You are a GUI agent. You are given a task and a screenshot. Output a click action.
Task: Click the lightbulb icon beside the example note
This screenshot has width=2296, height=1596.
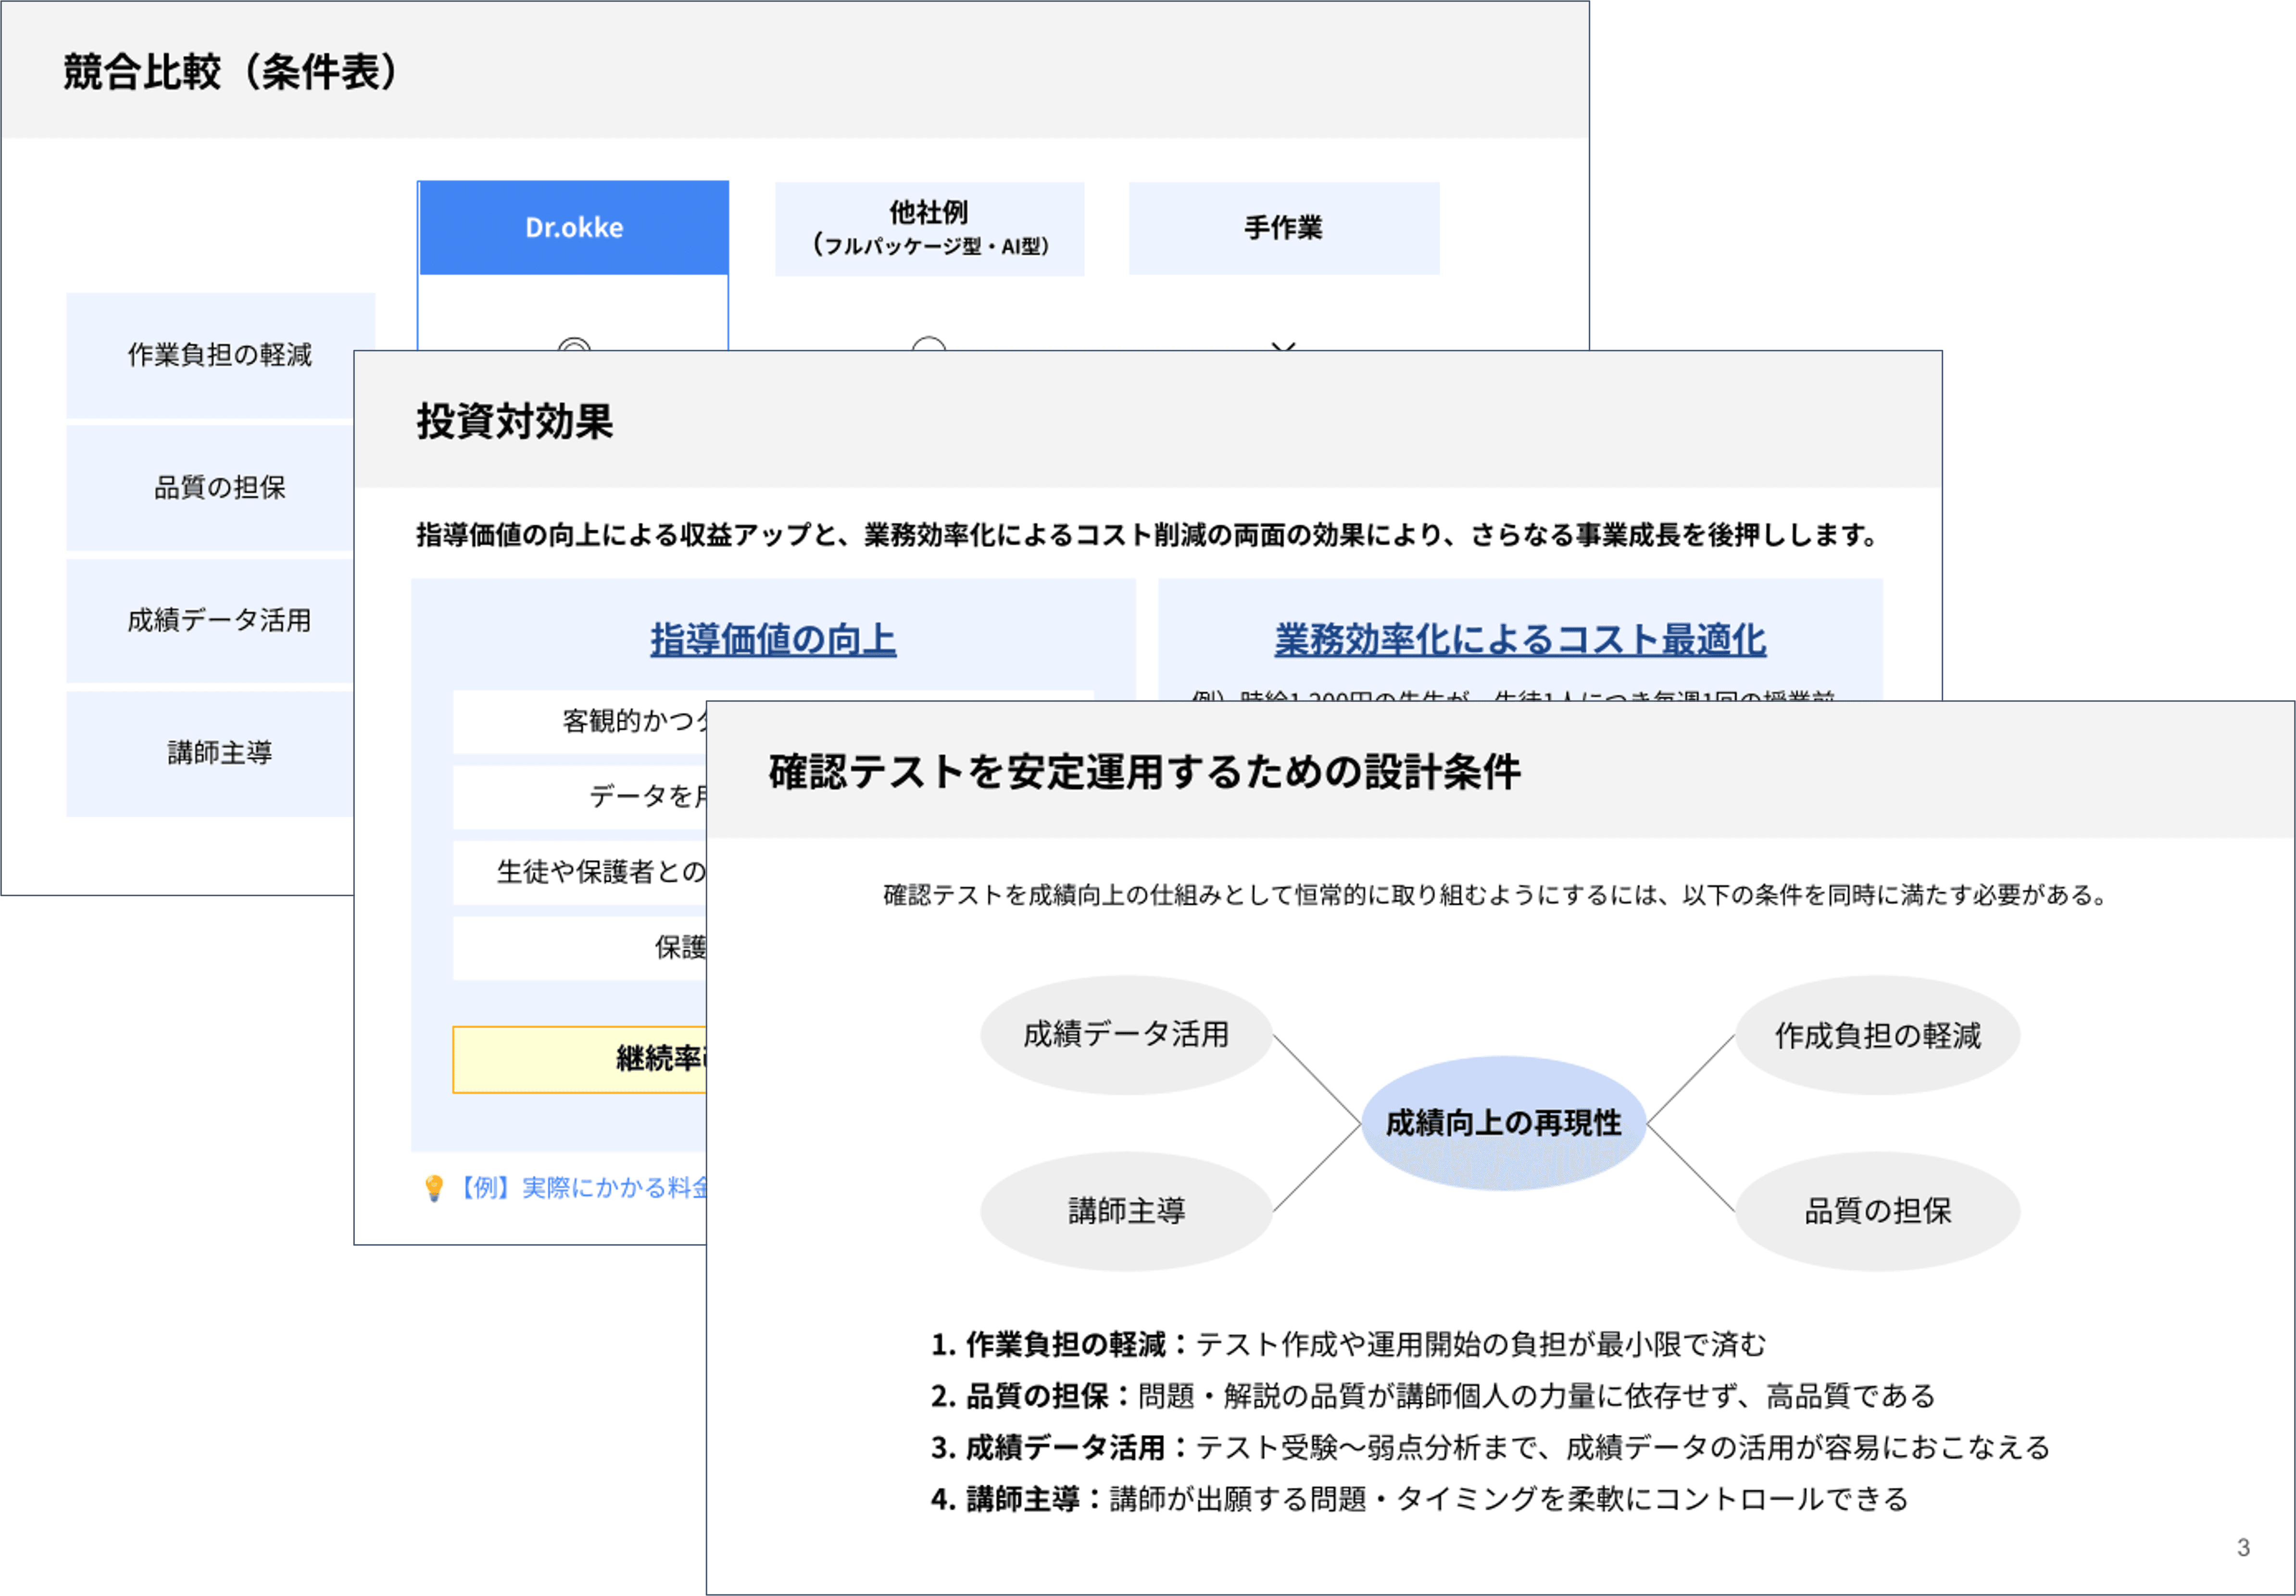434,1188
